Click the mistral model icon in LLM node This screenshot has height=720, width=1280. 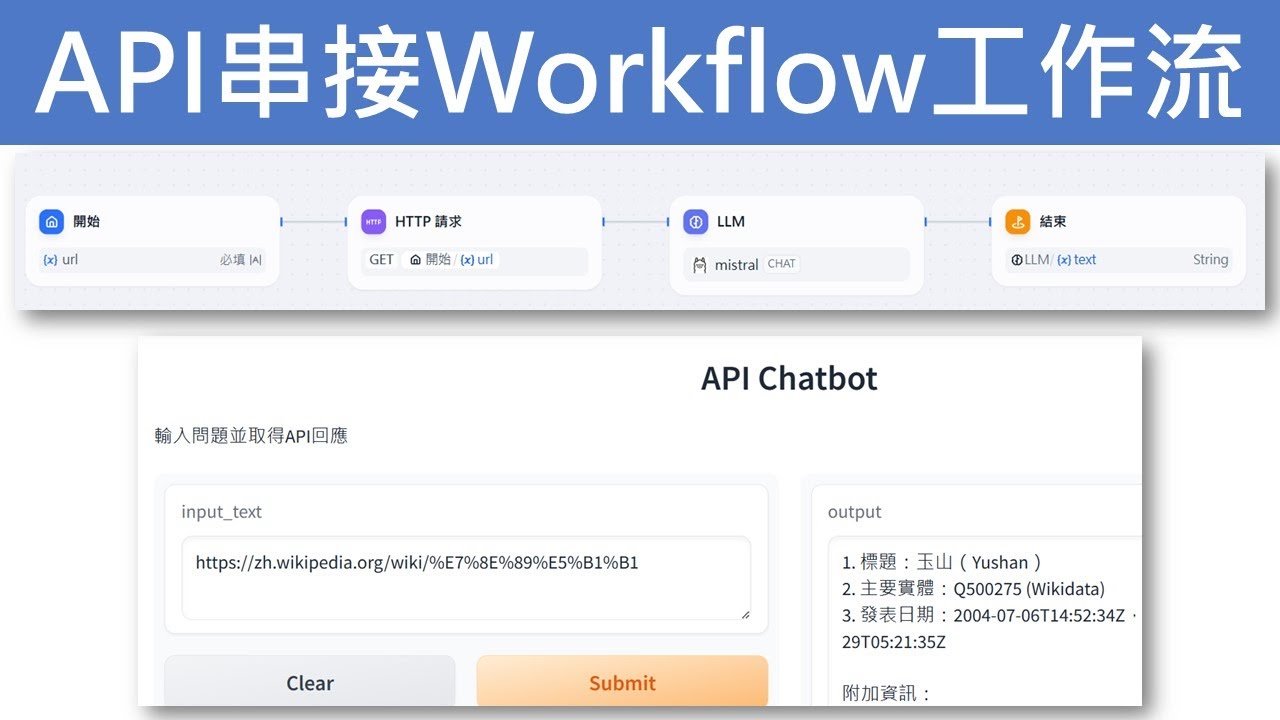coord(699,264)
